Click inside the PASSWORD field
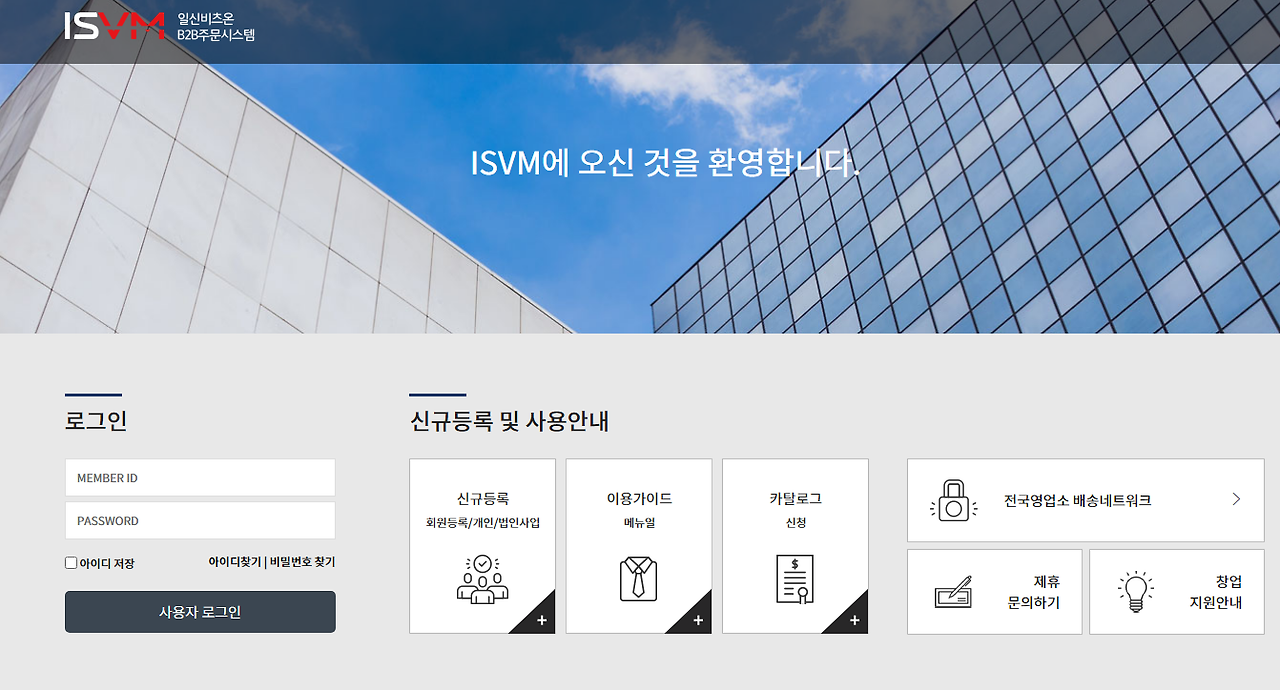Image resolution: width=1280 pixels, height=690 pixels. (200, 520)
